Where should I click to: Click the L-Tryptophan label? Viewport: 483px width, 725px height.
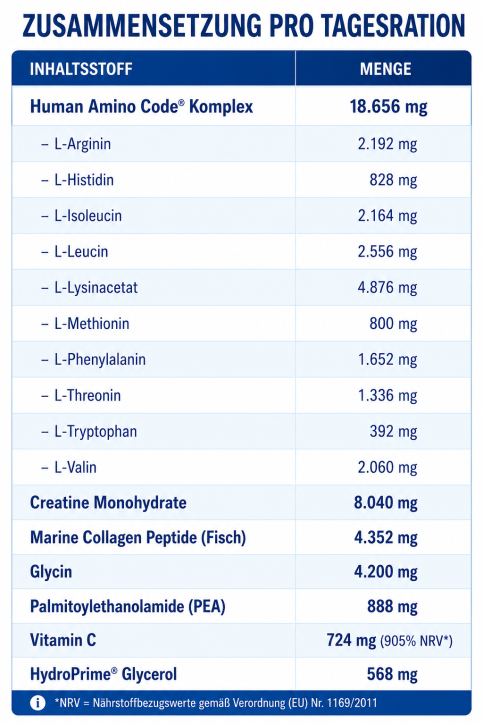click(96, 431)
